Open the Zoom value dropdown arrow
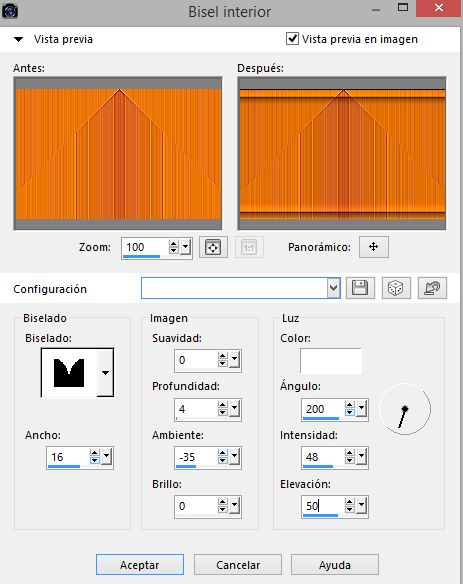 [x=185, y=247]
